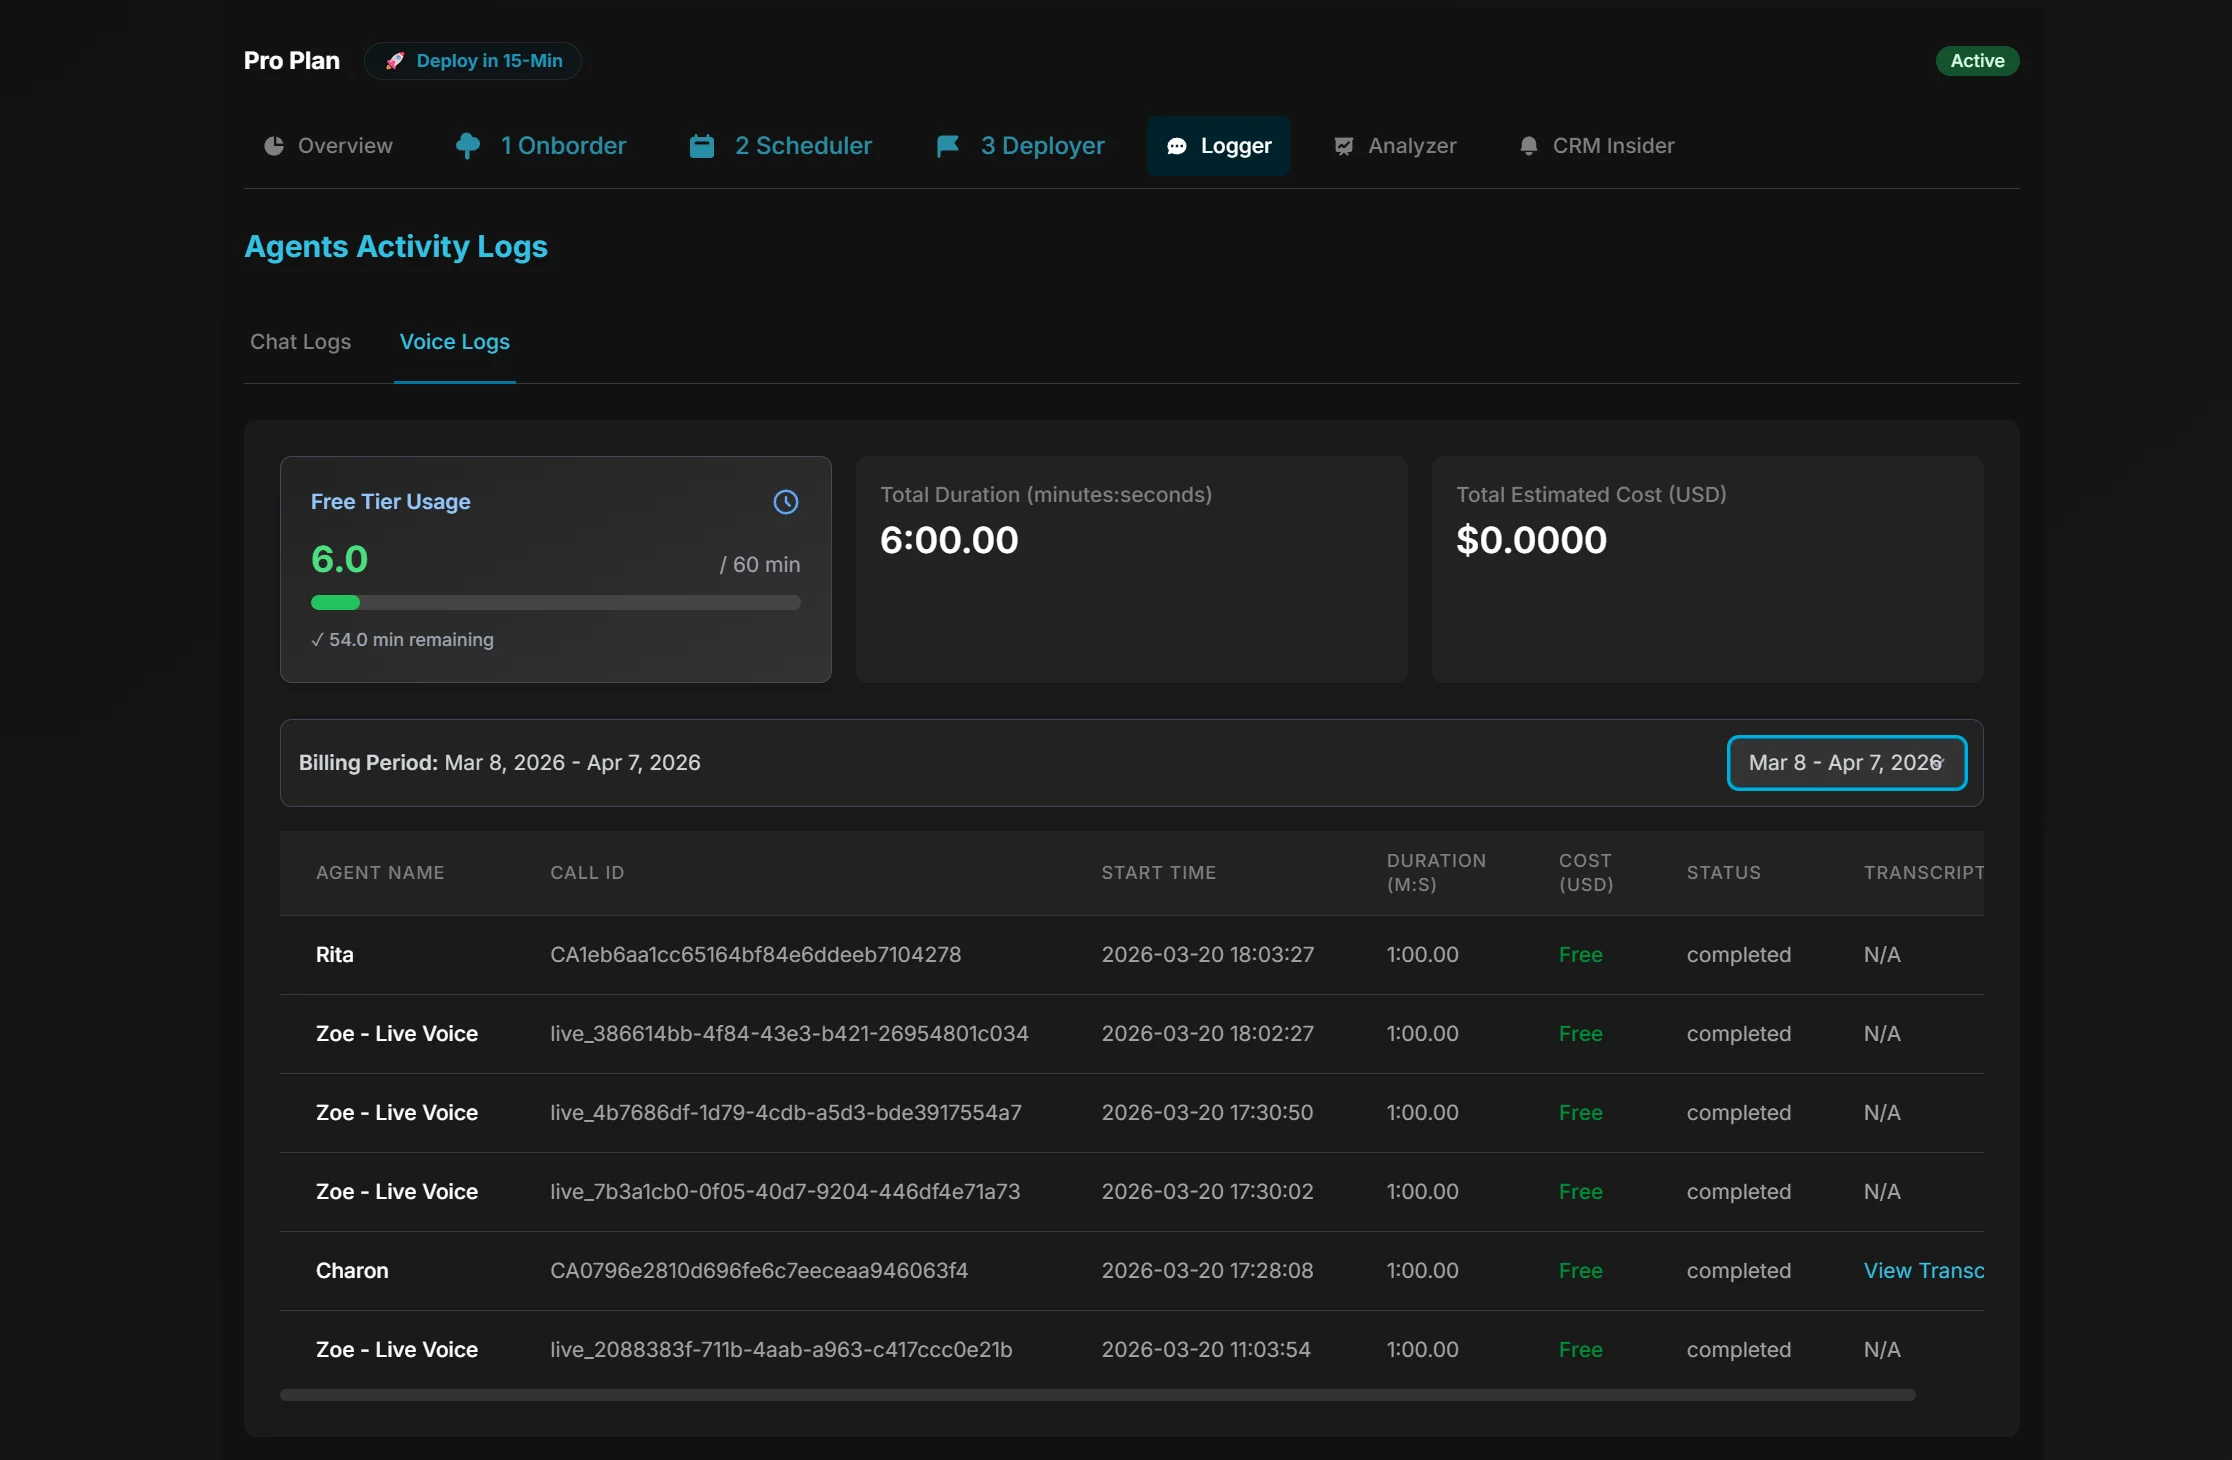Click start time 2026-03-20 17:30:02

click(1207, 1192)
